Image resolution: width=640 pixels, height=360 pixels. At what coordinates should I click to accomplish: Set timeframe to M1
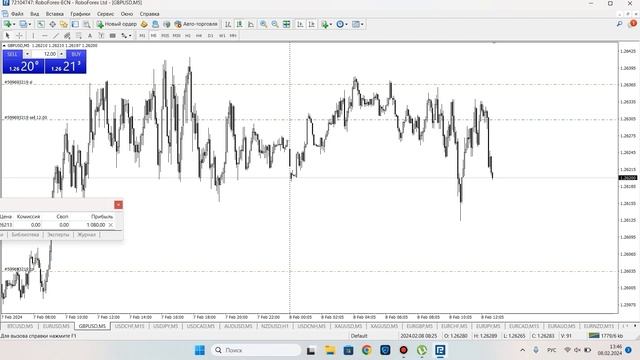(142, 36)
